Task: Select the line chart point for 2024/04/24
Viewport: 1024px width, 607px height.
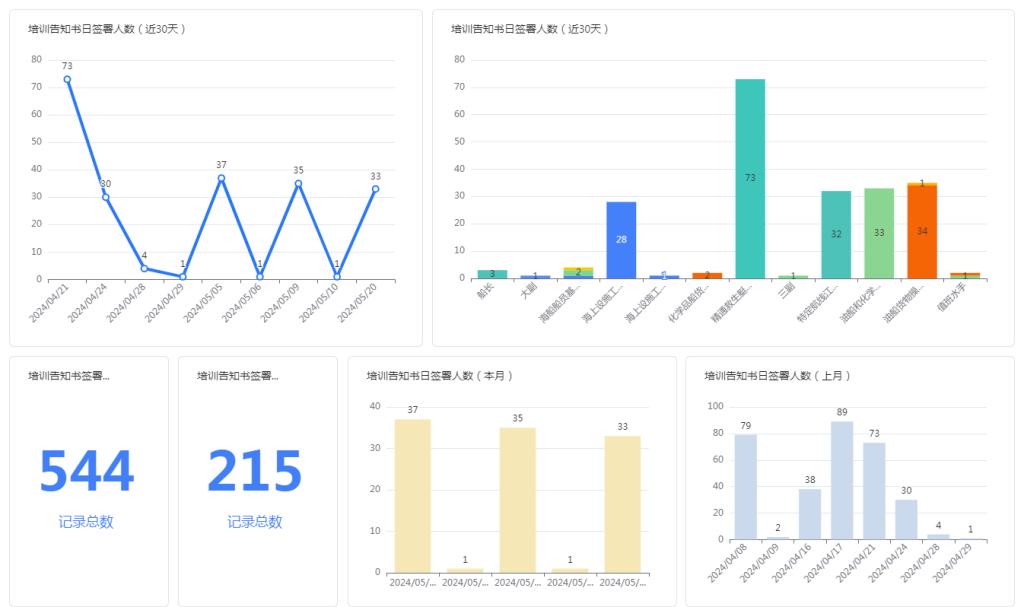Action: (105, 197)
